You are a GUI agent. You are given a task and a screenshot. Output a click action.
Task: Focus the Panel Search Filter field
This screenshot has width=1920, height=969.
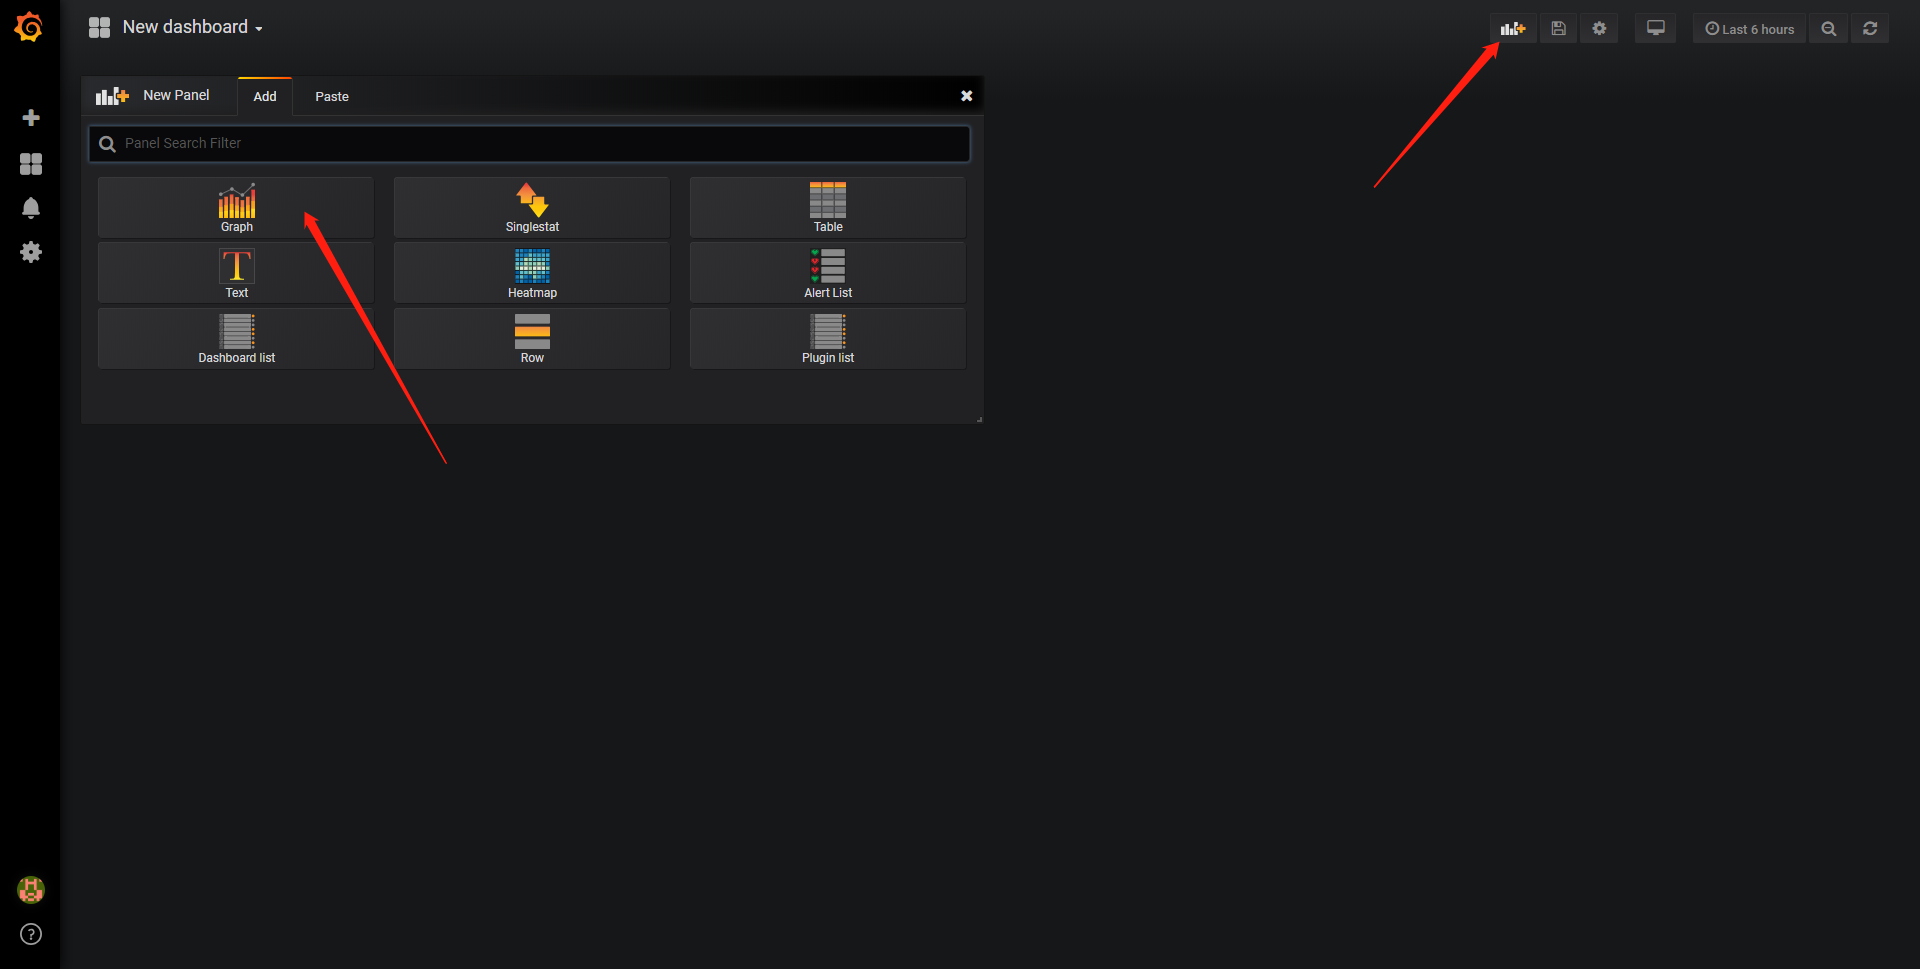[529, 144]
